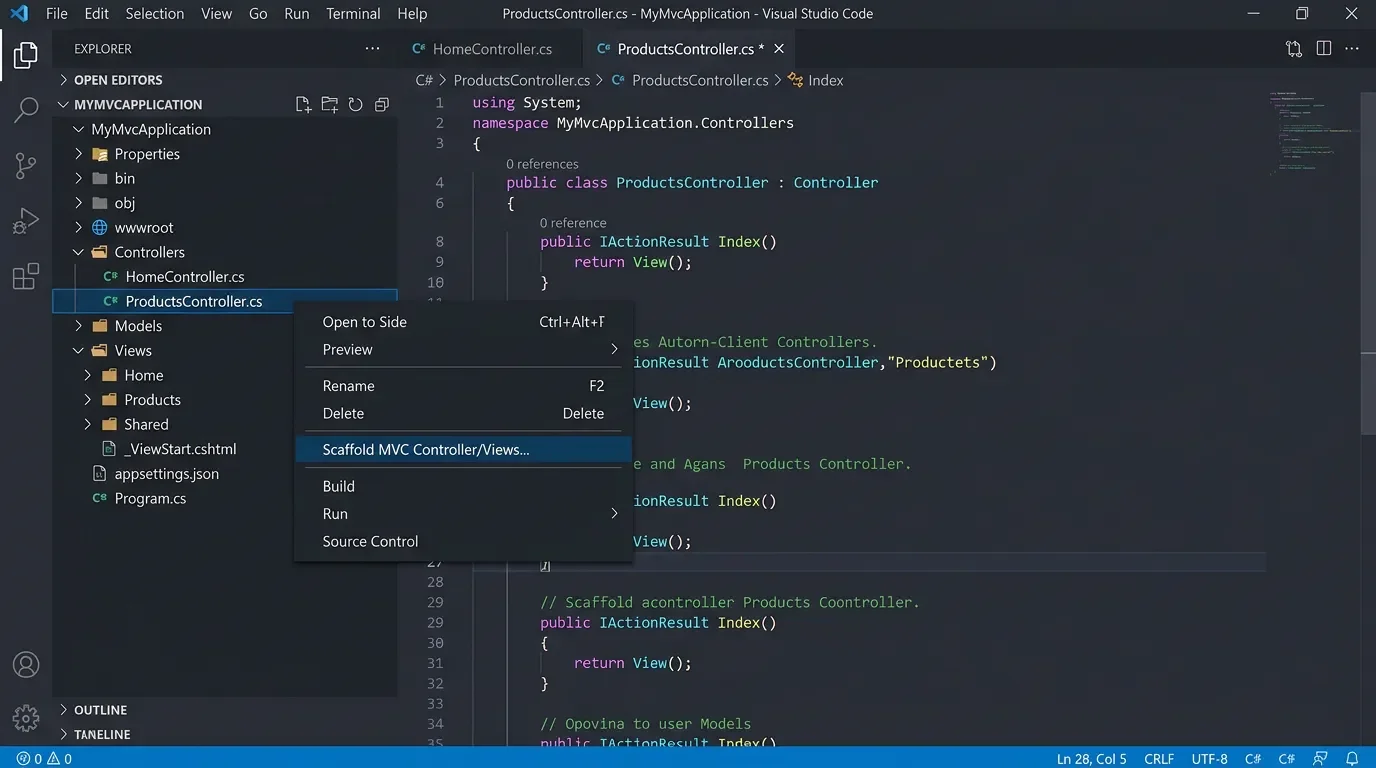
Task: Split the editor right
Action: coord(1324,48)
